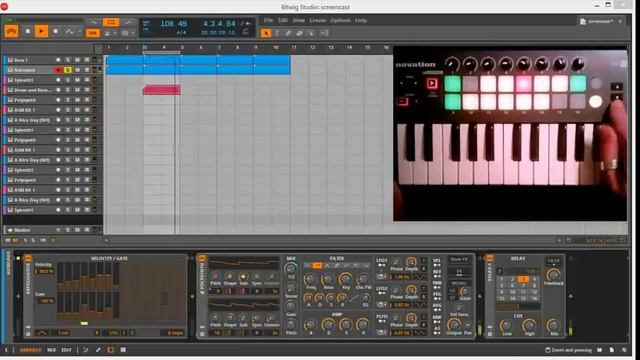Click the Filter Reso knob
The image size is (640, 360).
click(x=328, y=280)
